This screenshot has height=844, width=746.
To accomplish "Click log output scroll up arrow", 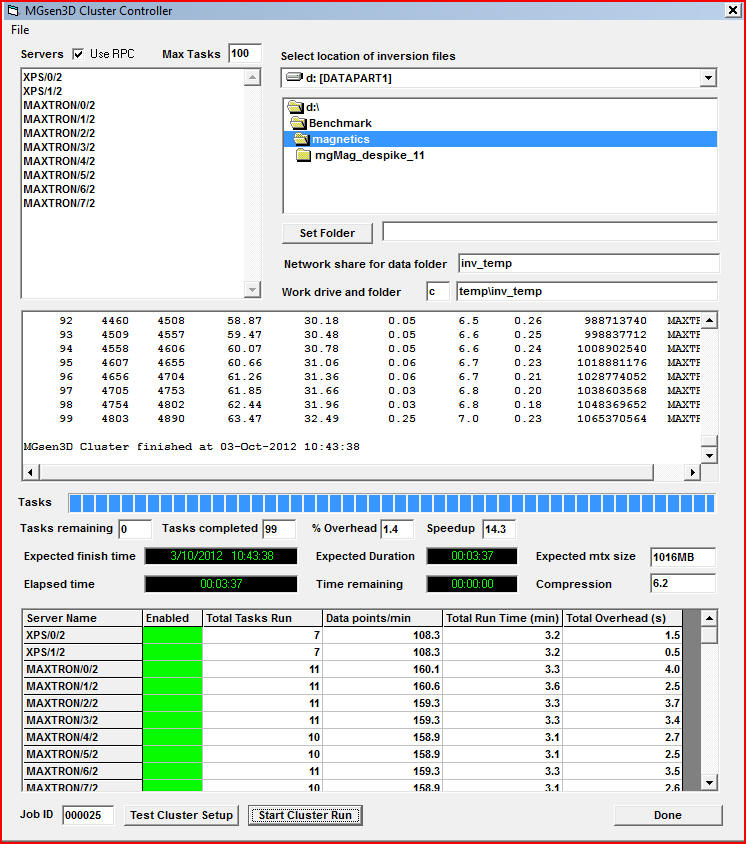I will coord(709,321).
